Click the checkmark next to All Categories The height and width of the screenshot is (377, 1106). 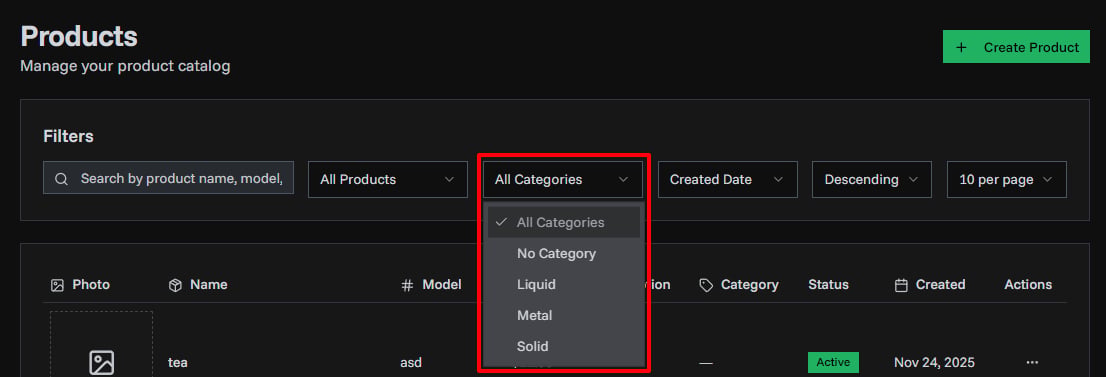point(502,222)
